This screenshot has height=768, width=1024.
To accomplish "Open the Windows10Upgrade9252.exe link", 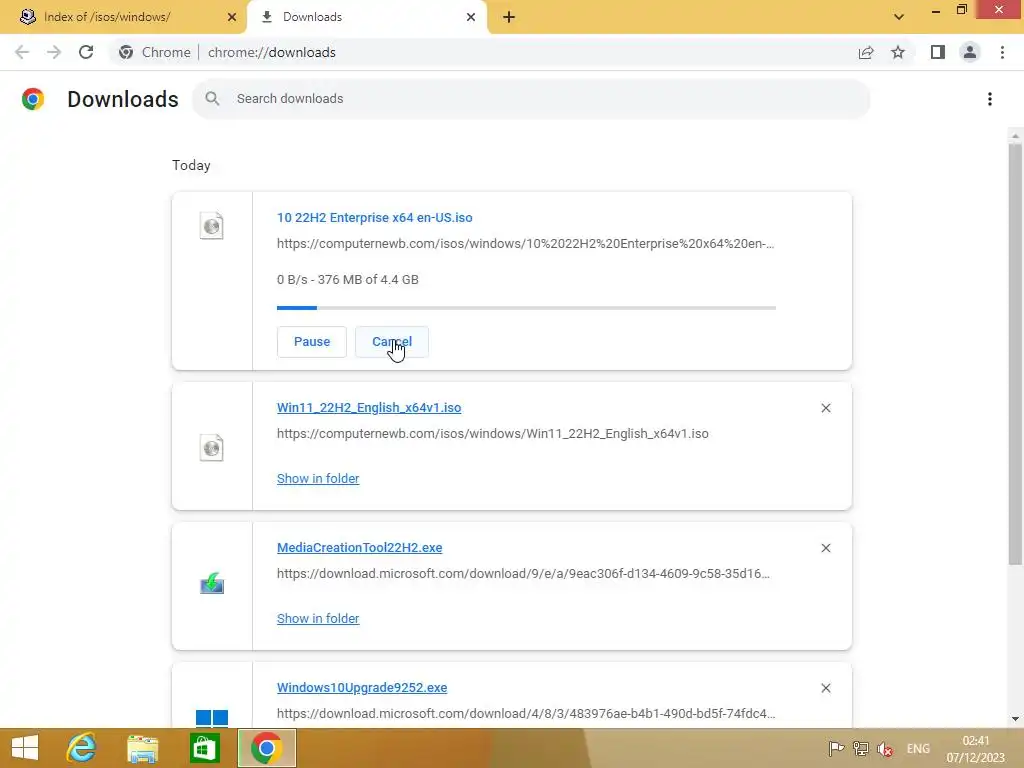I will 362,688.
